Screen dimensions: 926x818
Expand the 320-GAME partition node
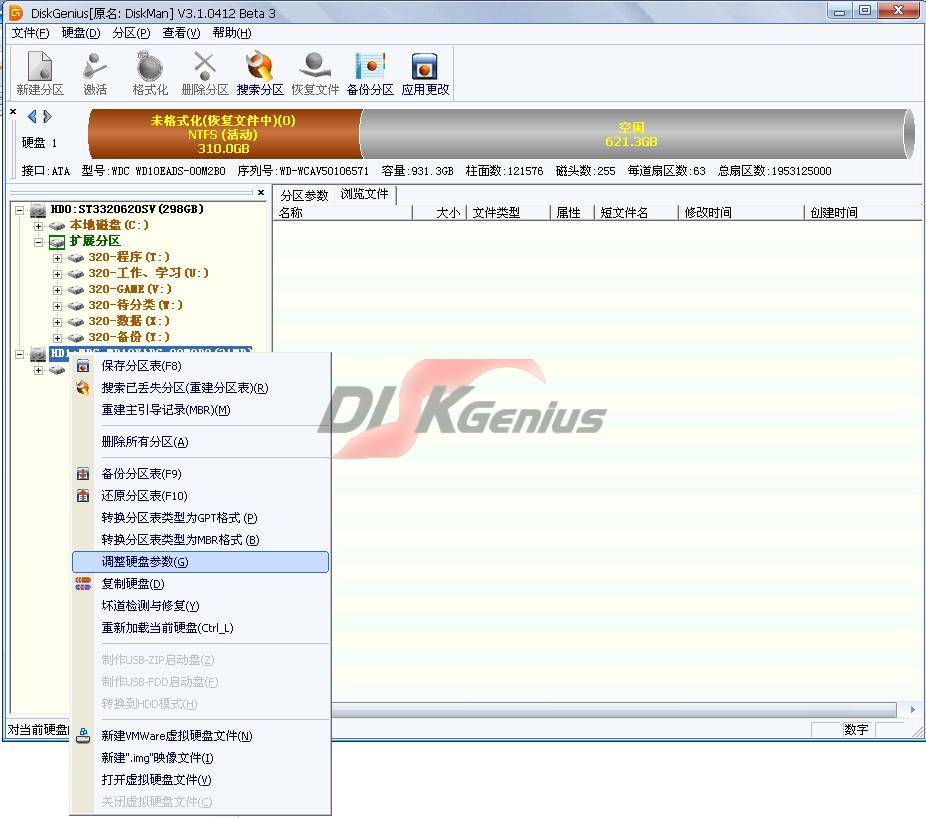click(57, 290)
